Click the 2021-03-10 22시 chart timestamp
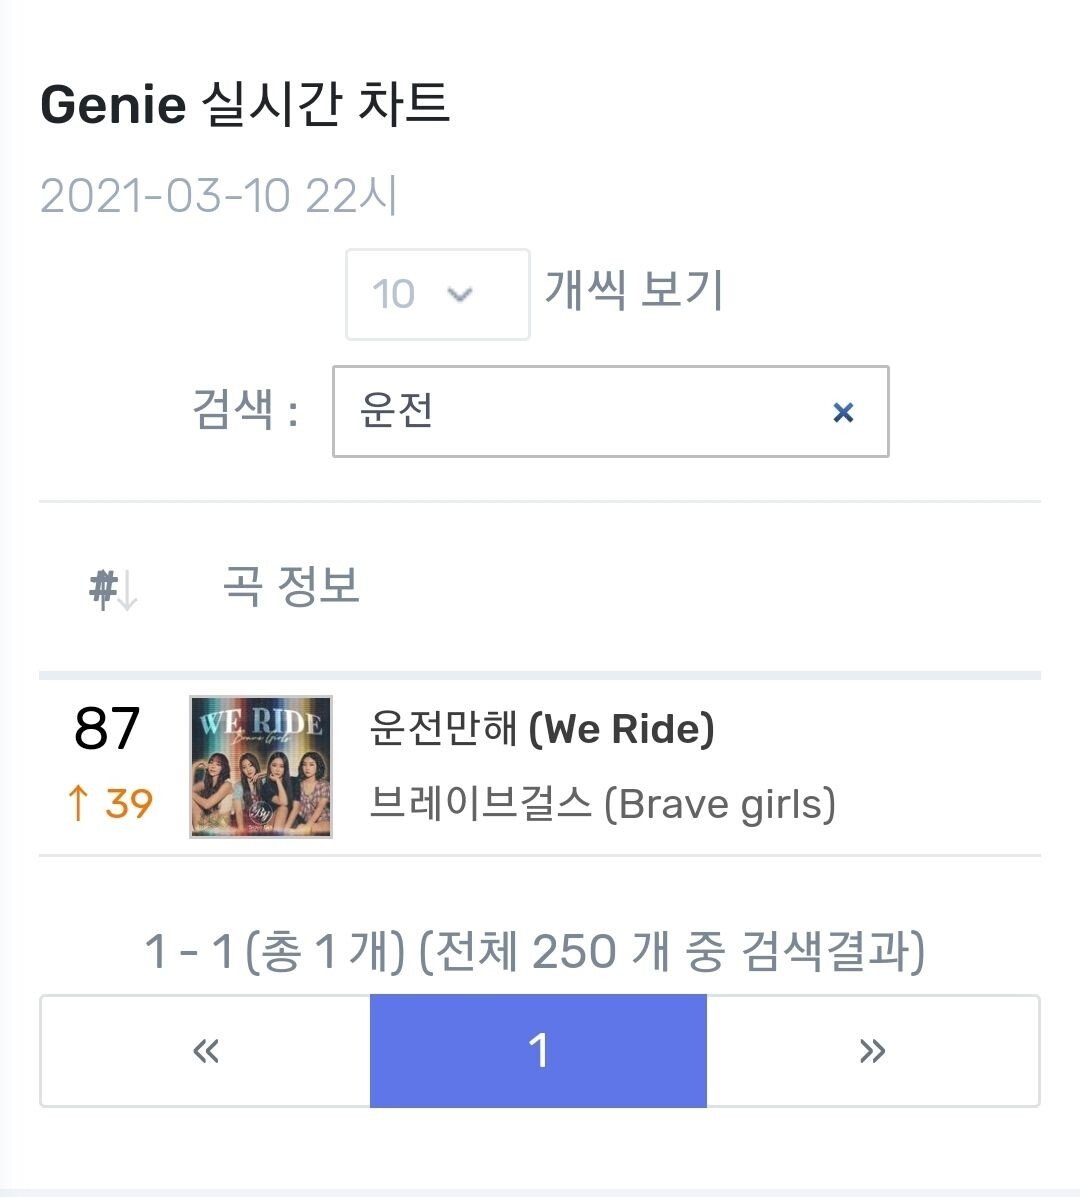The width and height of the screenshot is (1080, 1197). click(218, 195)
